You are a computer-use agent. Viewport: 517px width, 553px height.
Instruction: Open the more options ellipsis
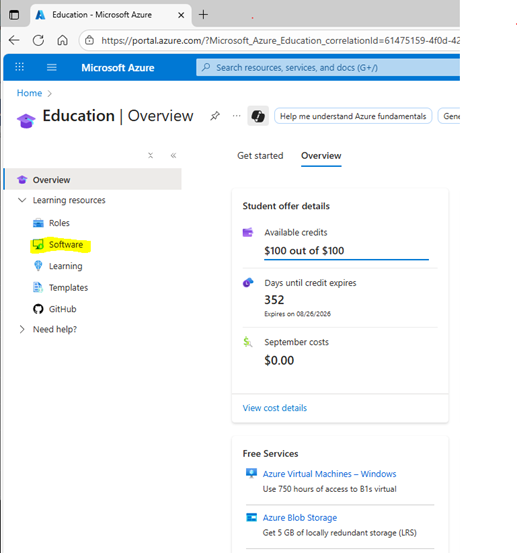[x=237, y=116]
